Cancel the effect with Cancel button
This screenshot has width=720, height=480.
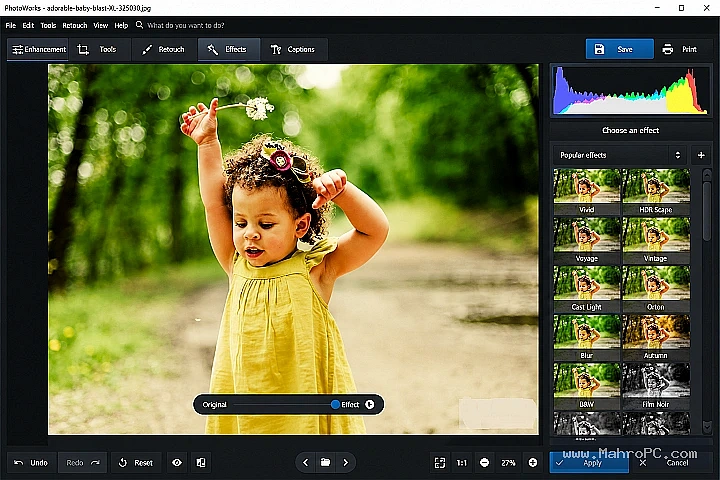(671, 463)
